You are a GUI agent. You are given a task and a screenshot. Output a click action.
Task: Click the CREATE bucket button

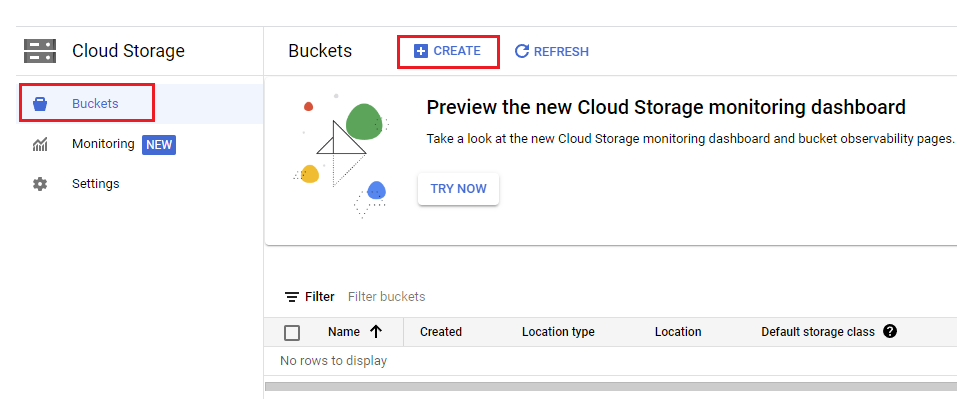(448, 51)
